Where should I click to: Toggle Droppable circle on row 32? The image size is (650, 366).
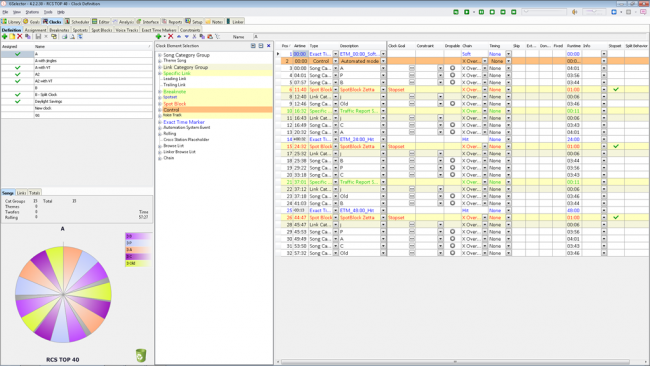tap(452, 253)
